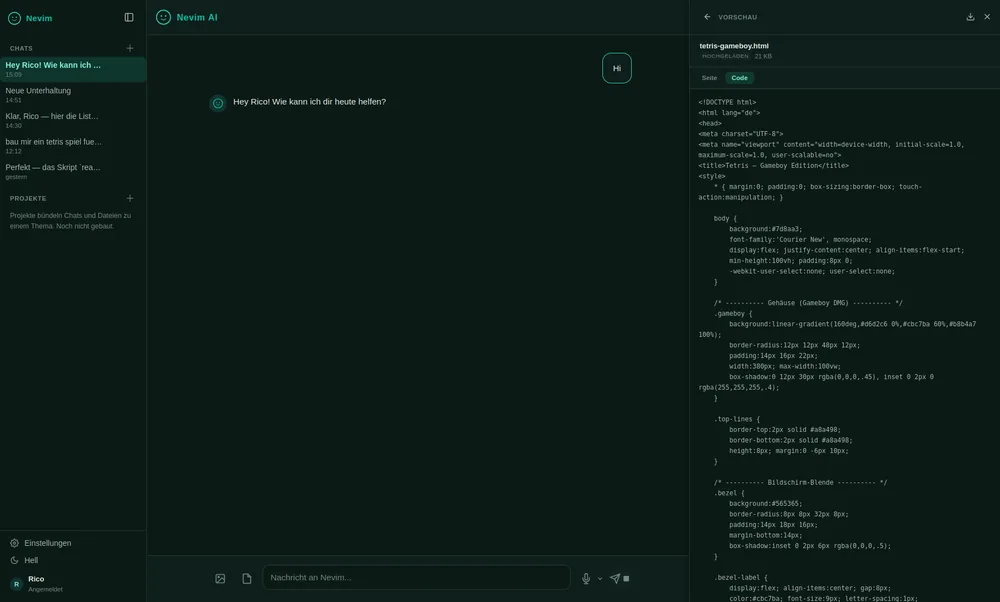The width and height of the screenshot is (1000, 602).
Task: Click the '<!DOCTYPE html>' code line
Action: tap(727, 102)
